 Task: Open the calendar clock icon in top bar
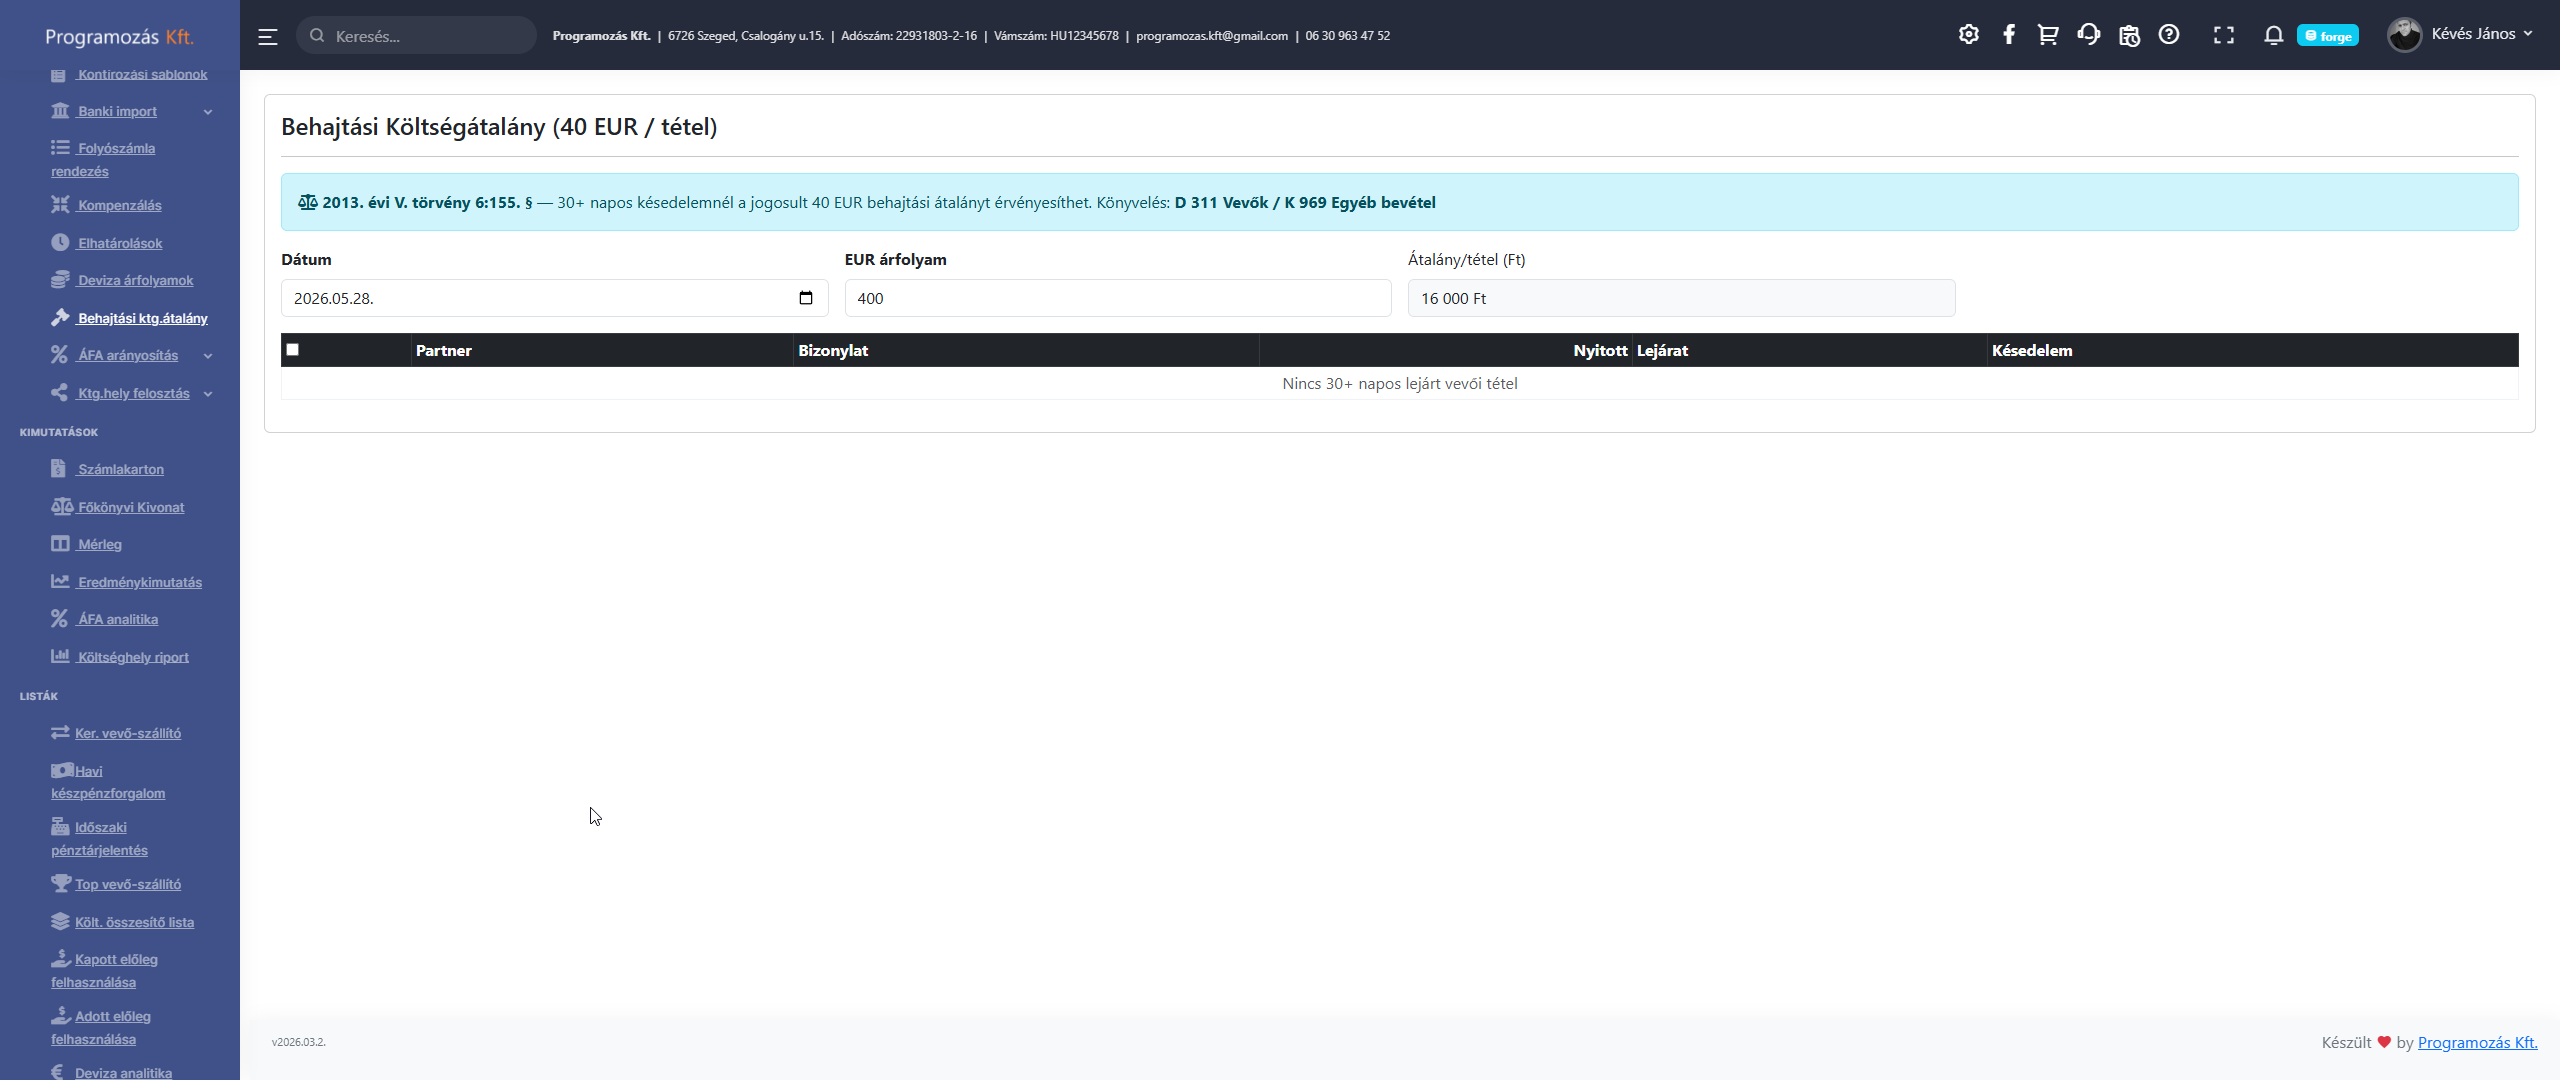point(2129,35)
